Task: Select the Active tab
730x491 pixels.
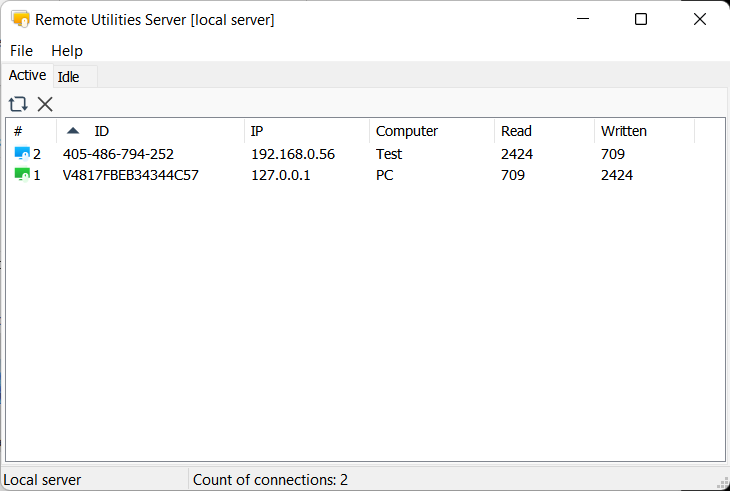Action: tap(27, 75)
